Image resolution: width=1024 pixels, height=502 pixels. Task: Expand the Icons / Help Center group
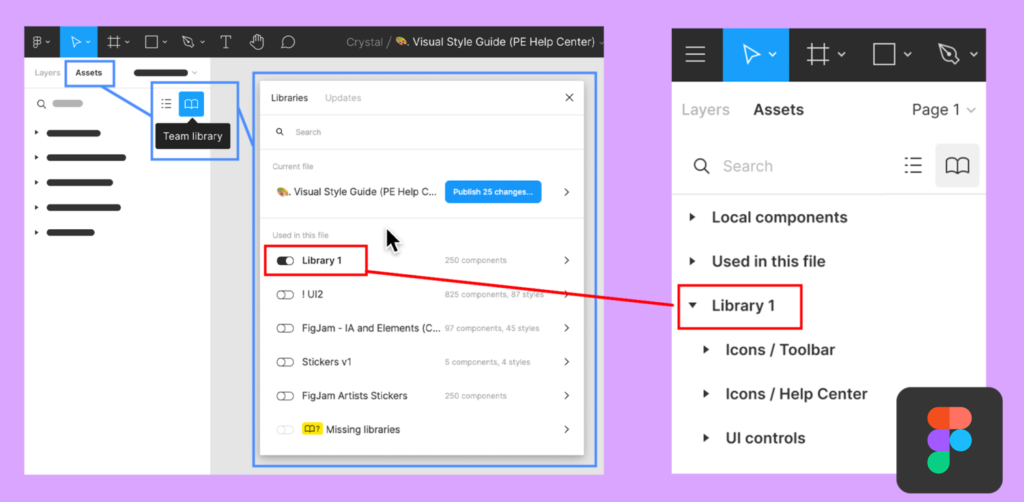(x=706, y=394)
